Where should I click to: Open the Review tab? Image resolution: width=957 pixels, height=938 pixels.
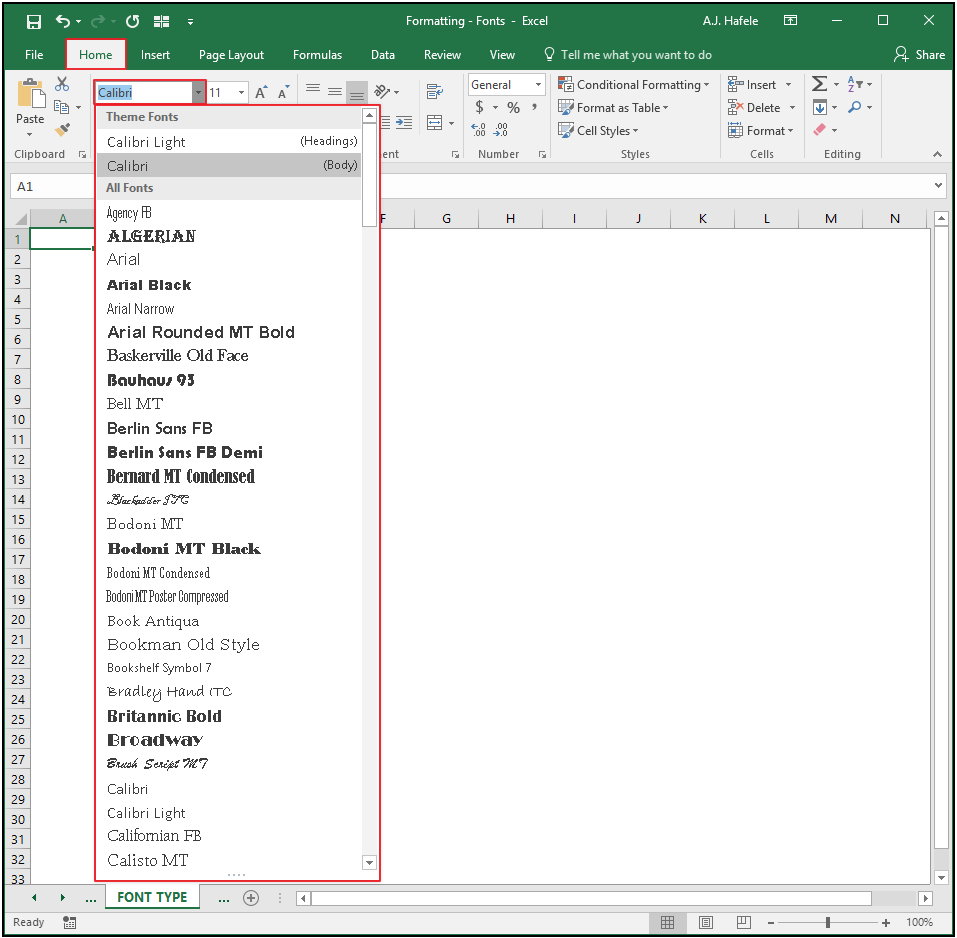tap(442, 55)
